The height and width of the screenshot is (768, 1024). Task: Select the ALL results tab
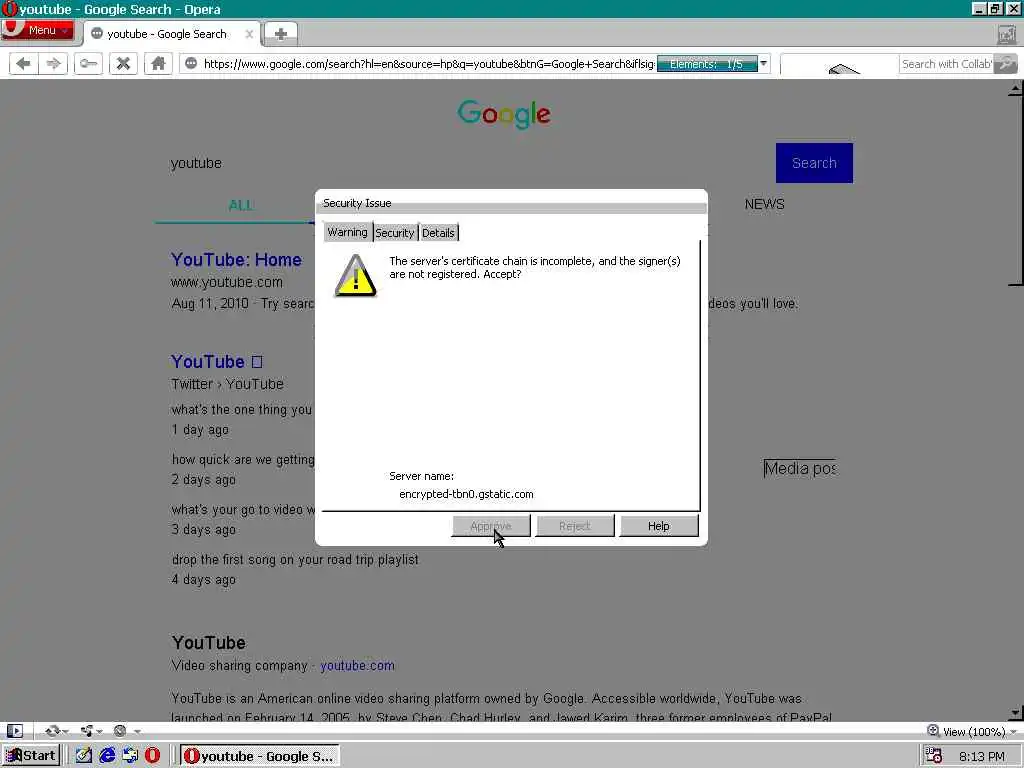[240, 205]
